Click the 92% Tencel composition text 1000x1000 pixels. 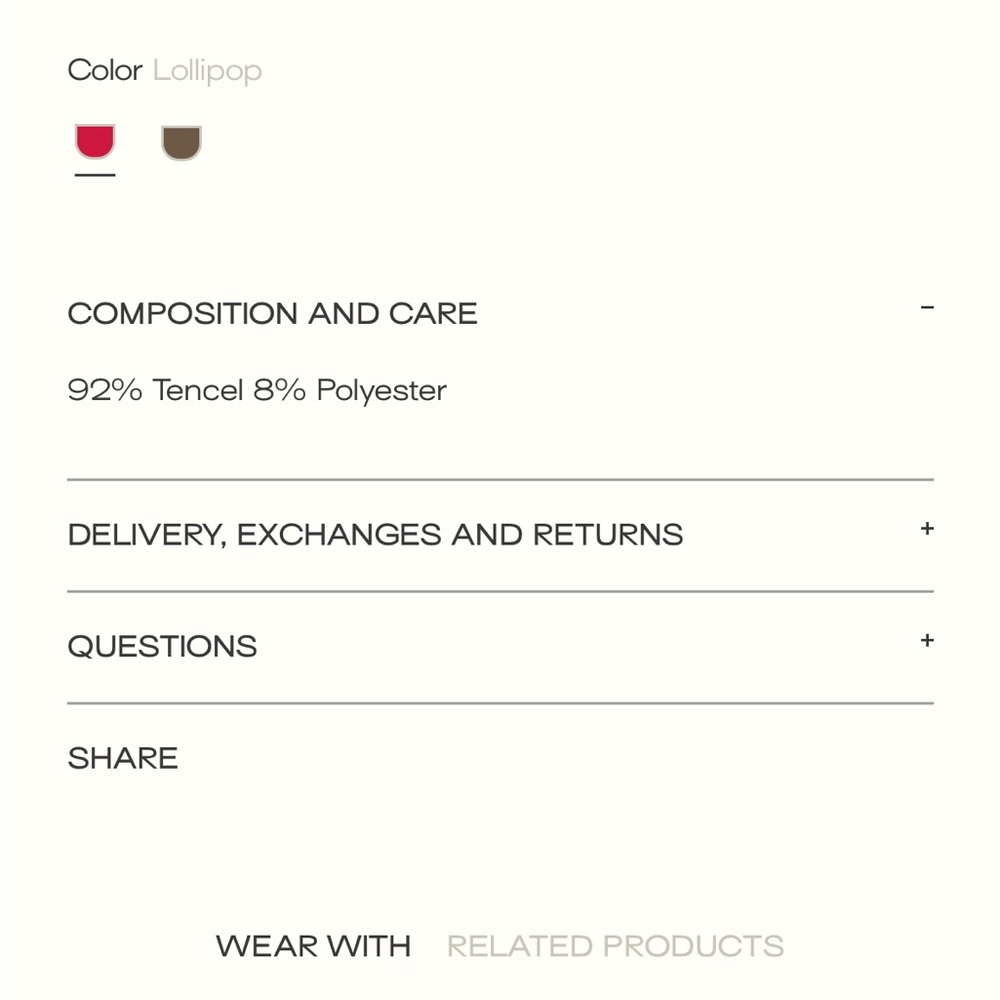click(x=156, y=390)
